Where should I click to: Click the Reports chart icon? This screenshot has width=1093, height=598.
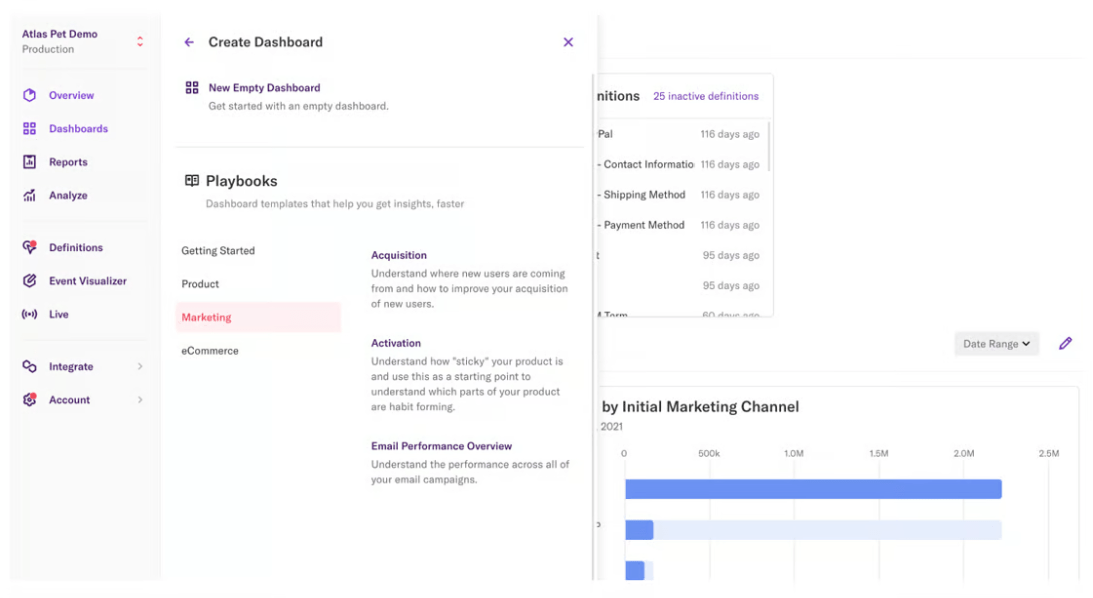(29, 162)
